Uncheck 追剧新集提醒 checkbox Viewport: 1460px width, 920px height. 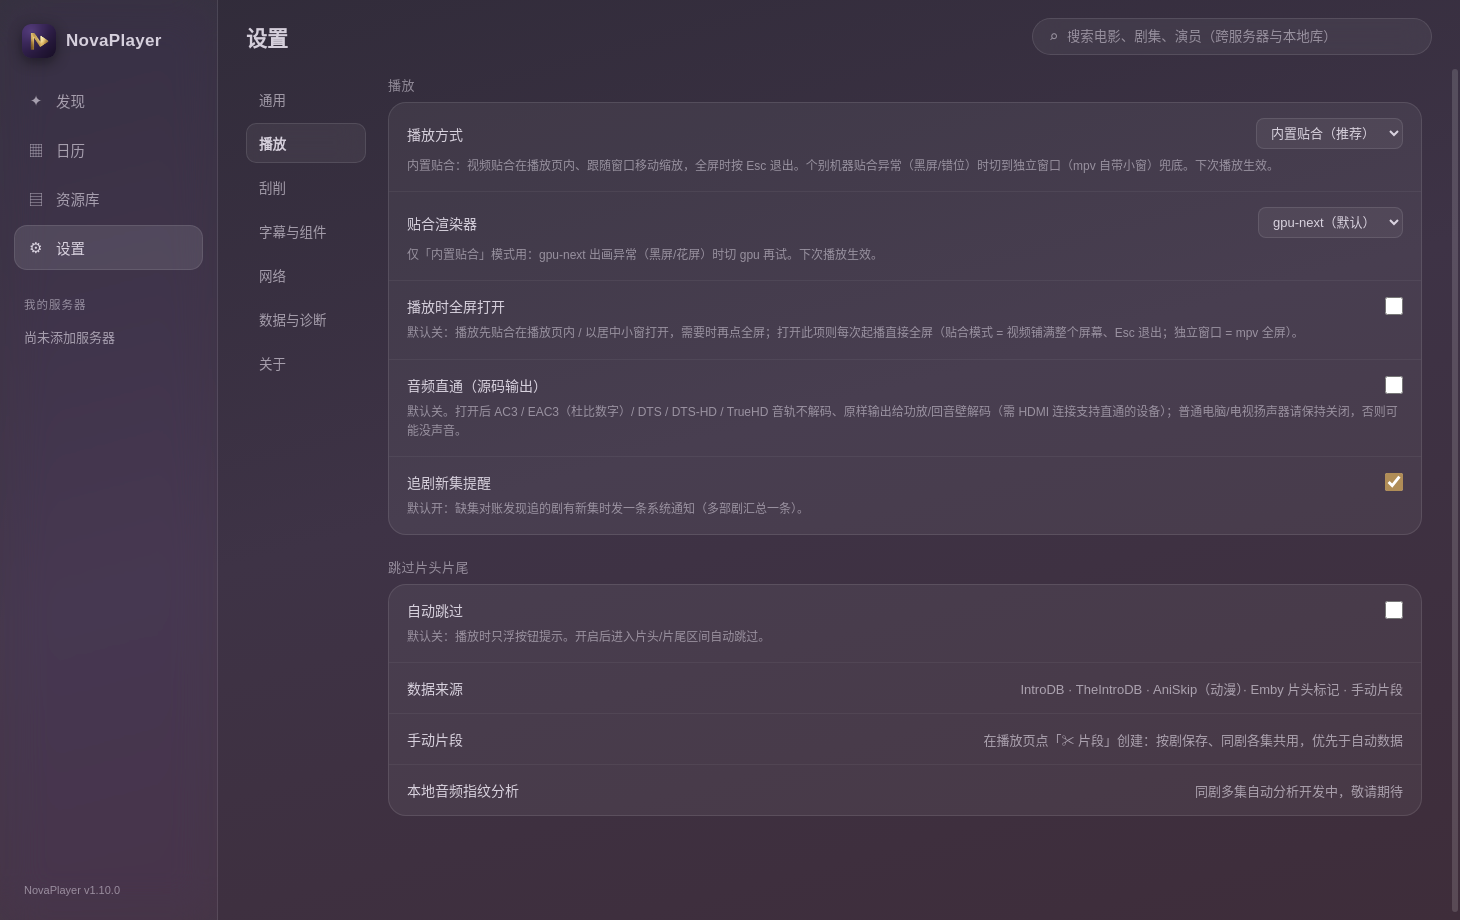[1394, 482]
